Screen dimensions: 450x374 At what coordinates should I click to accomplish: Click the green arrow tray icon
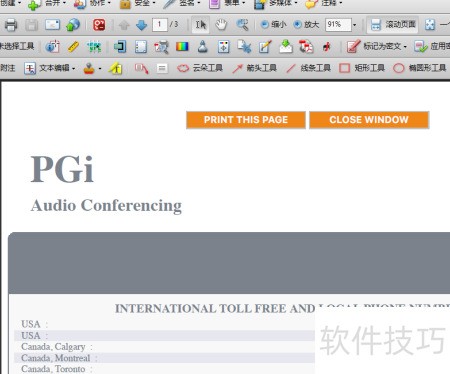tap(286, 47)
